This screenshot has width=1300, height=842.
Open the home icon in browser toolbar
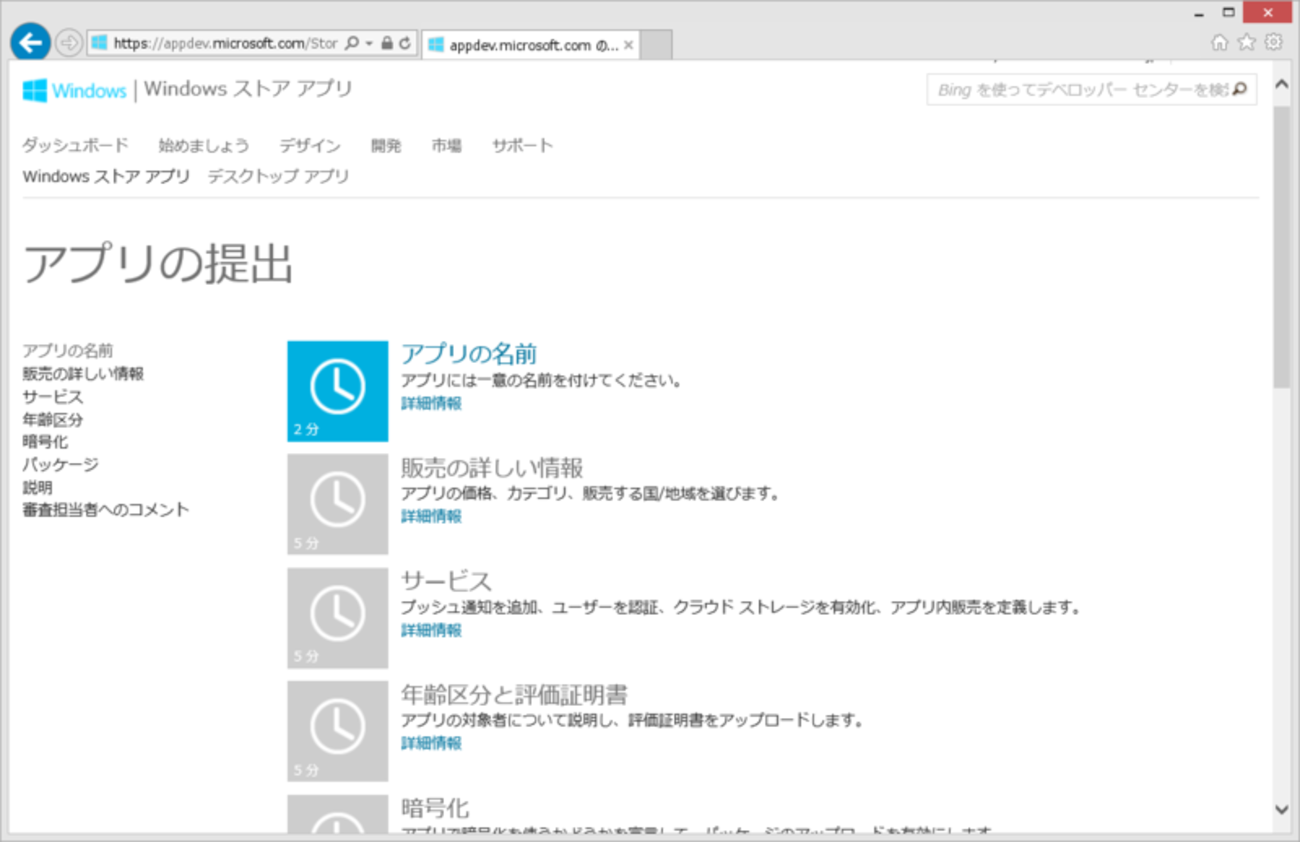point(1219,42)
